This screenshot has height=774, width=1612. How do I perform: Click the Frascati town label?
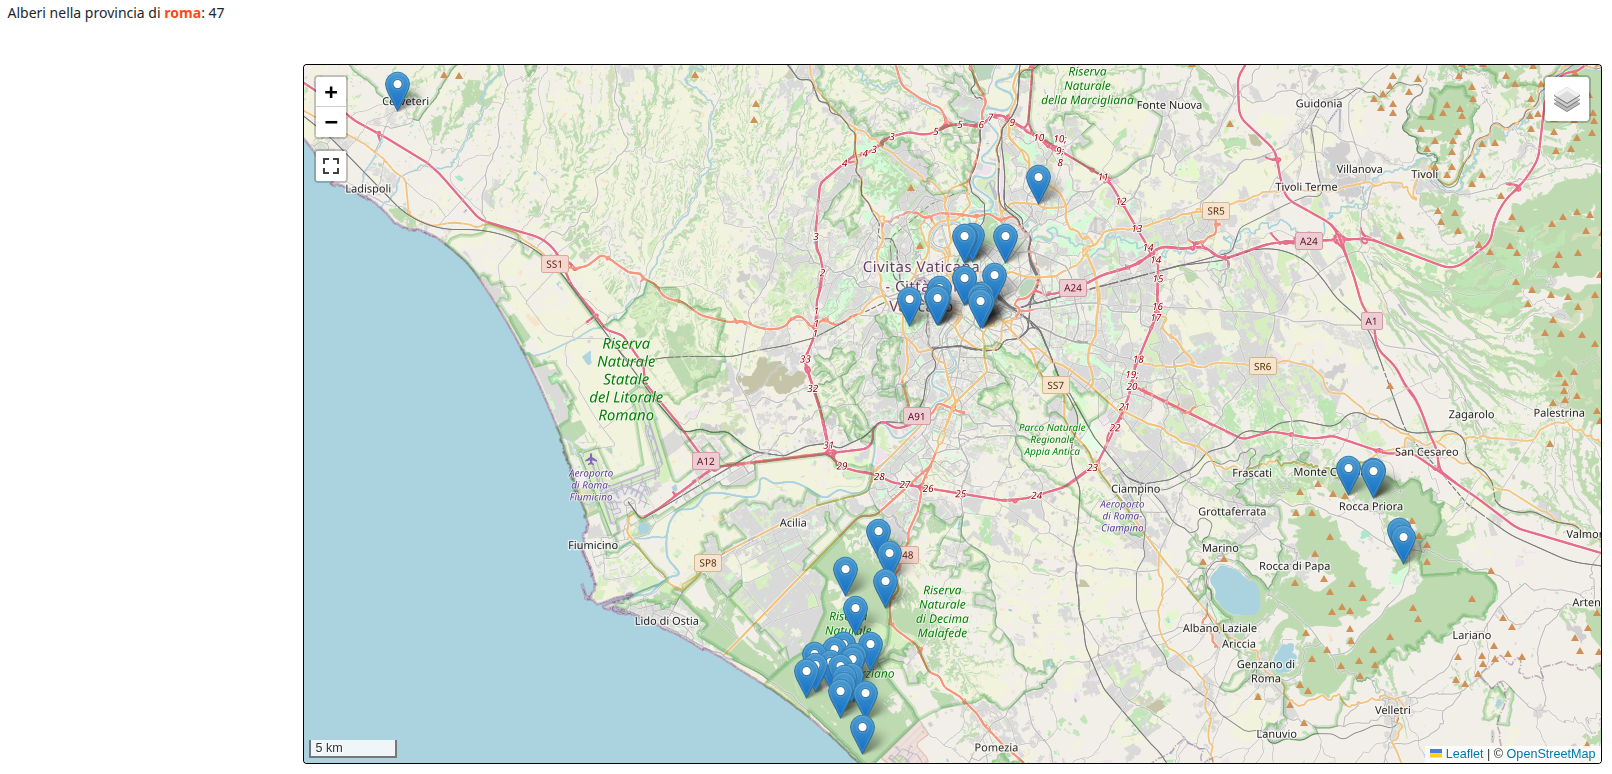click(x=1252, y=473)
